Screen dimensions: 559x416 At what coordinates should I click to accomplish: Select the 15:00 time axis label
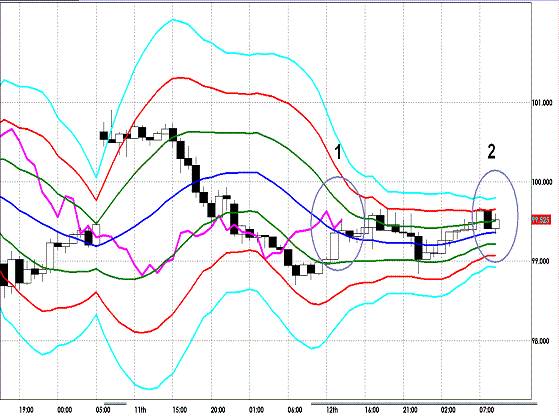[180, 410]
